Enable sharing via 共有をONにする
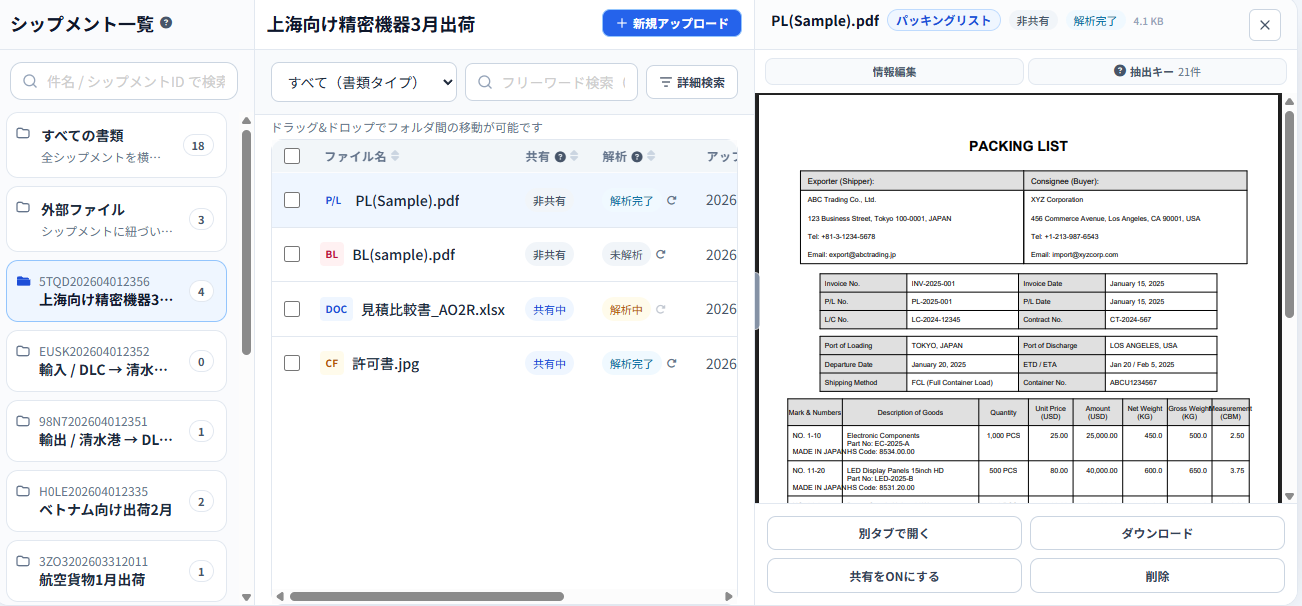 coord(893,575)
